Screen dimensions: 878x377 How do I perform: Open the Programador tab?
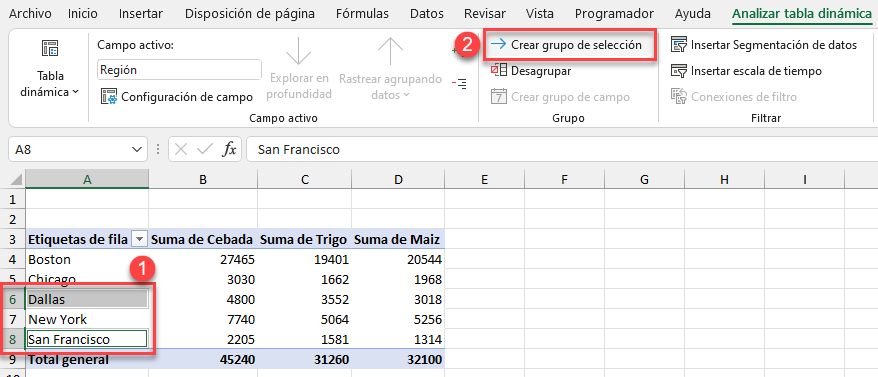click(614, 13)
